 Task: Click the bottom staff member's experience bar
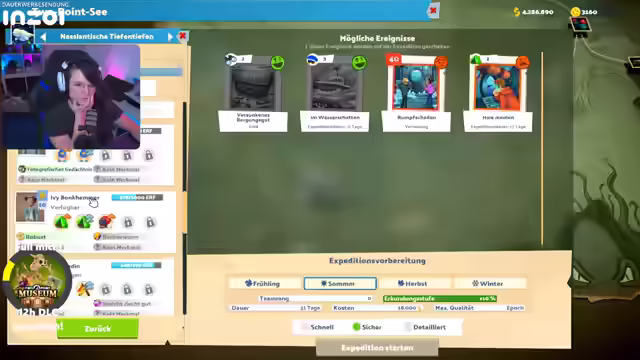click(136, 265)
